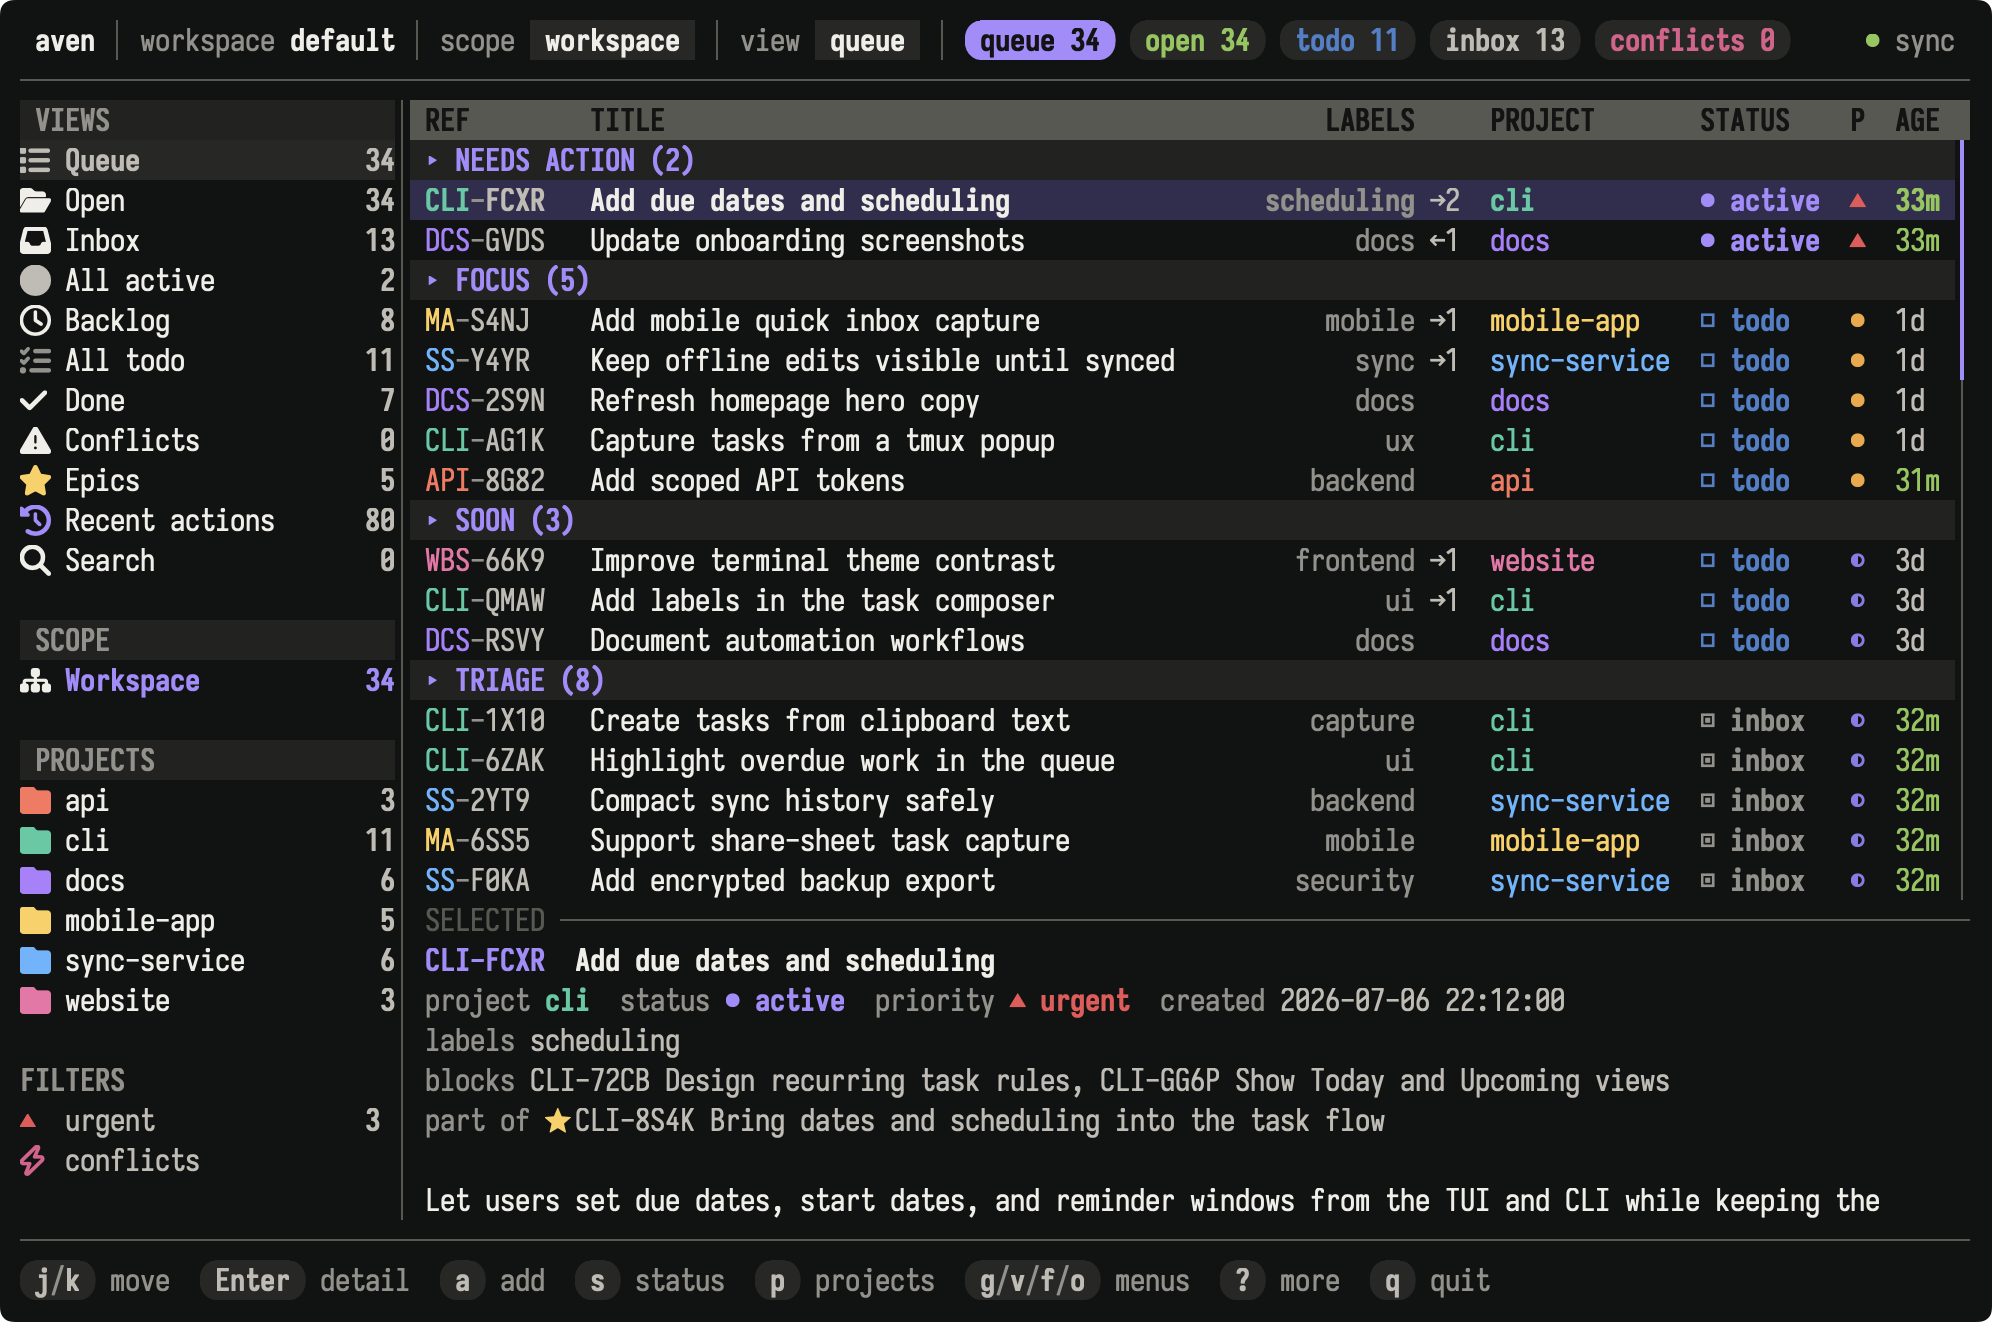Toggle the todo status box on DCS-2S9N
This screenshot has height=1322, width=1992.
1708,400
